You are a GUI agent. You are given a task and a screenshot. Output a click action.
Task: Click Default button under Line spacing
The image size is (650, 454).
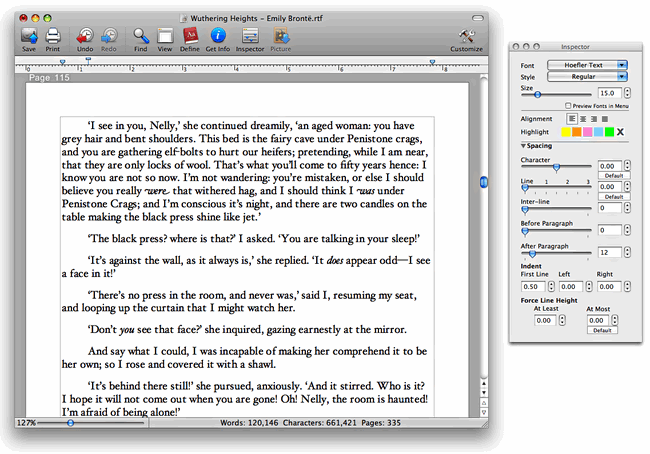(x=614, y=197)
